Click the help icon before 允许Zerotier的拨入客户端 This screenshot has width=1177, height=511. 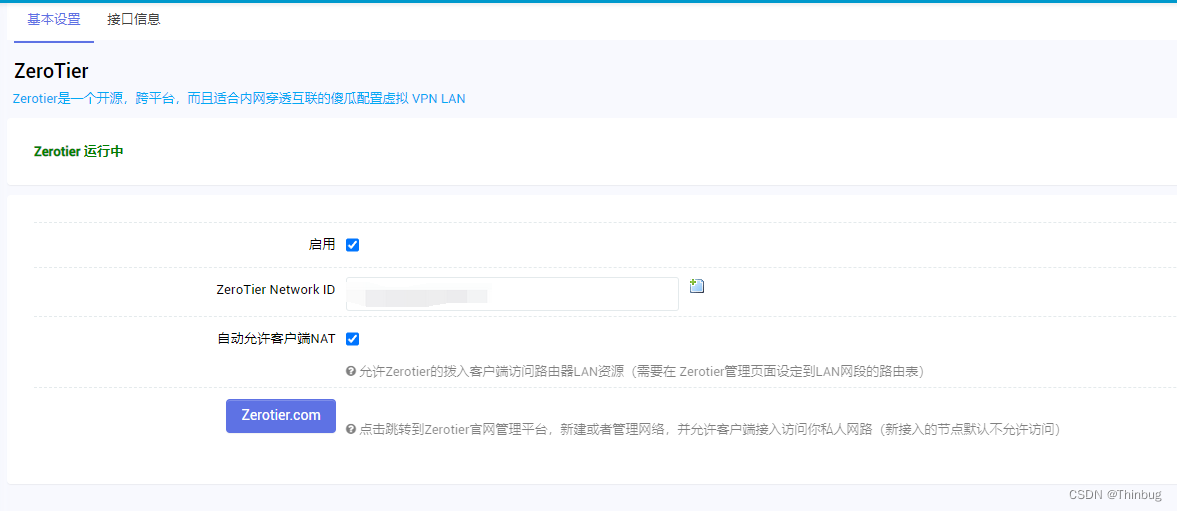coord(351,371)
